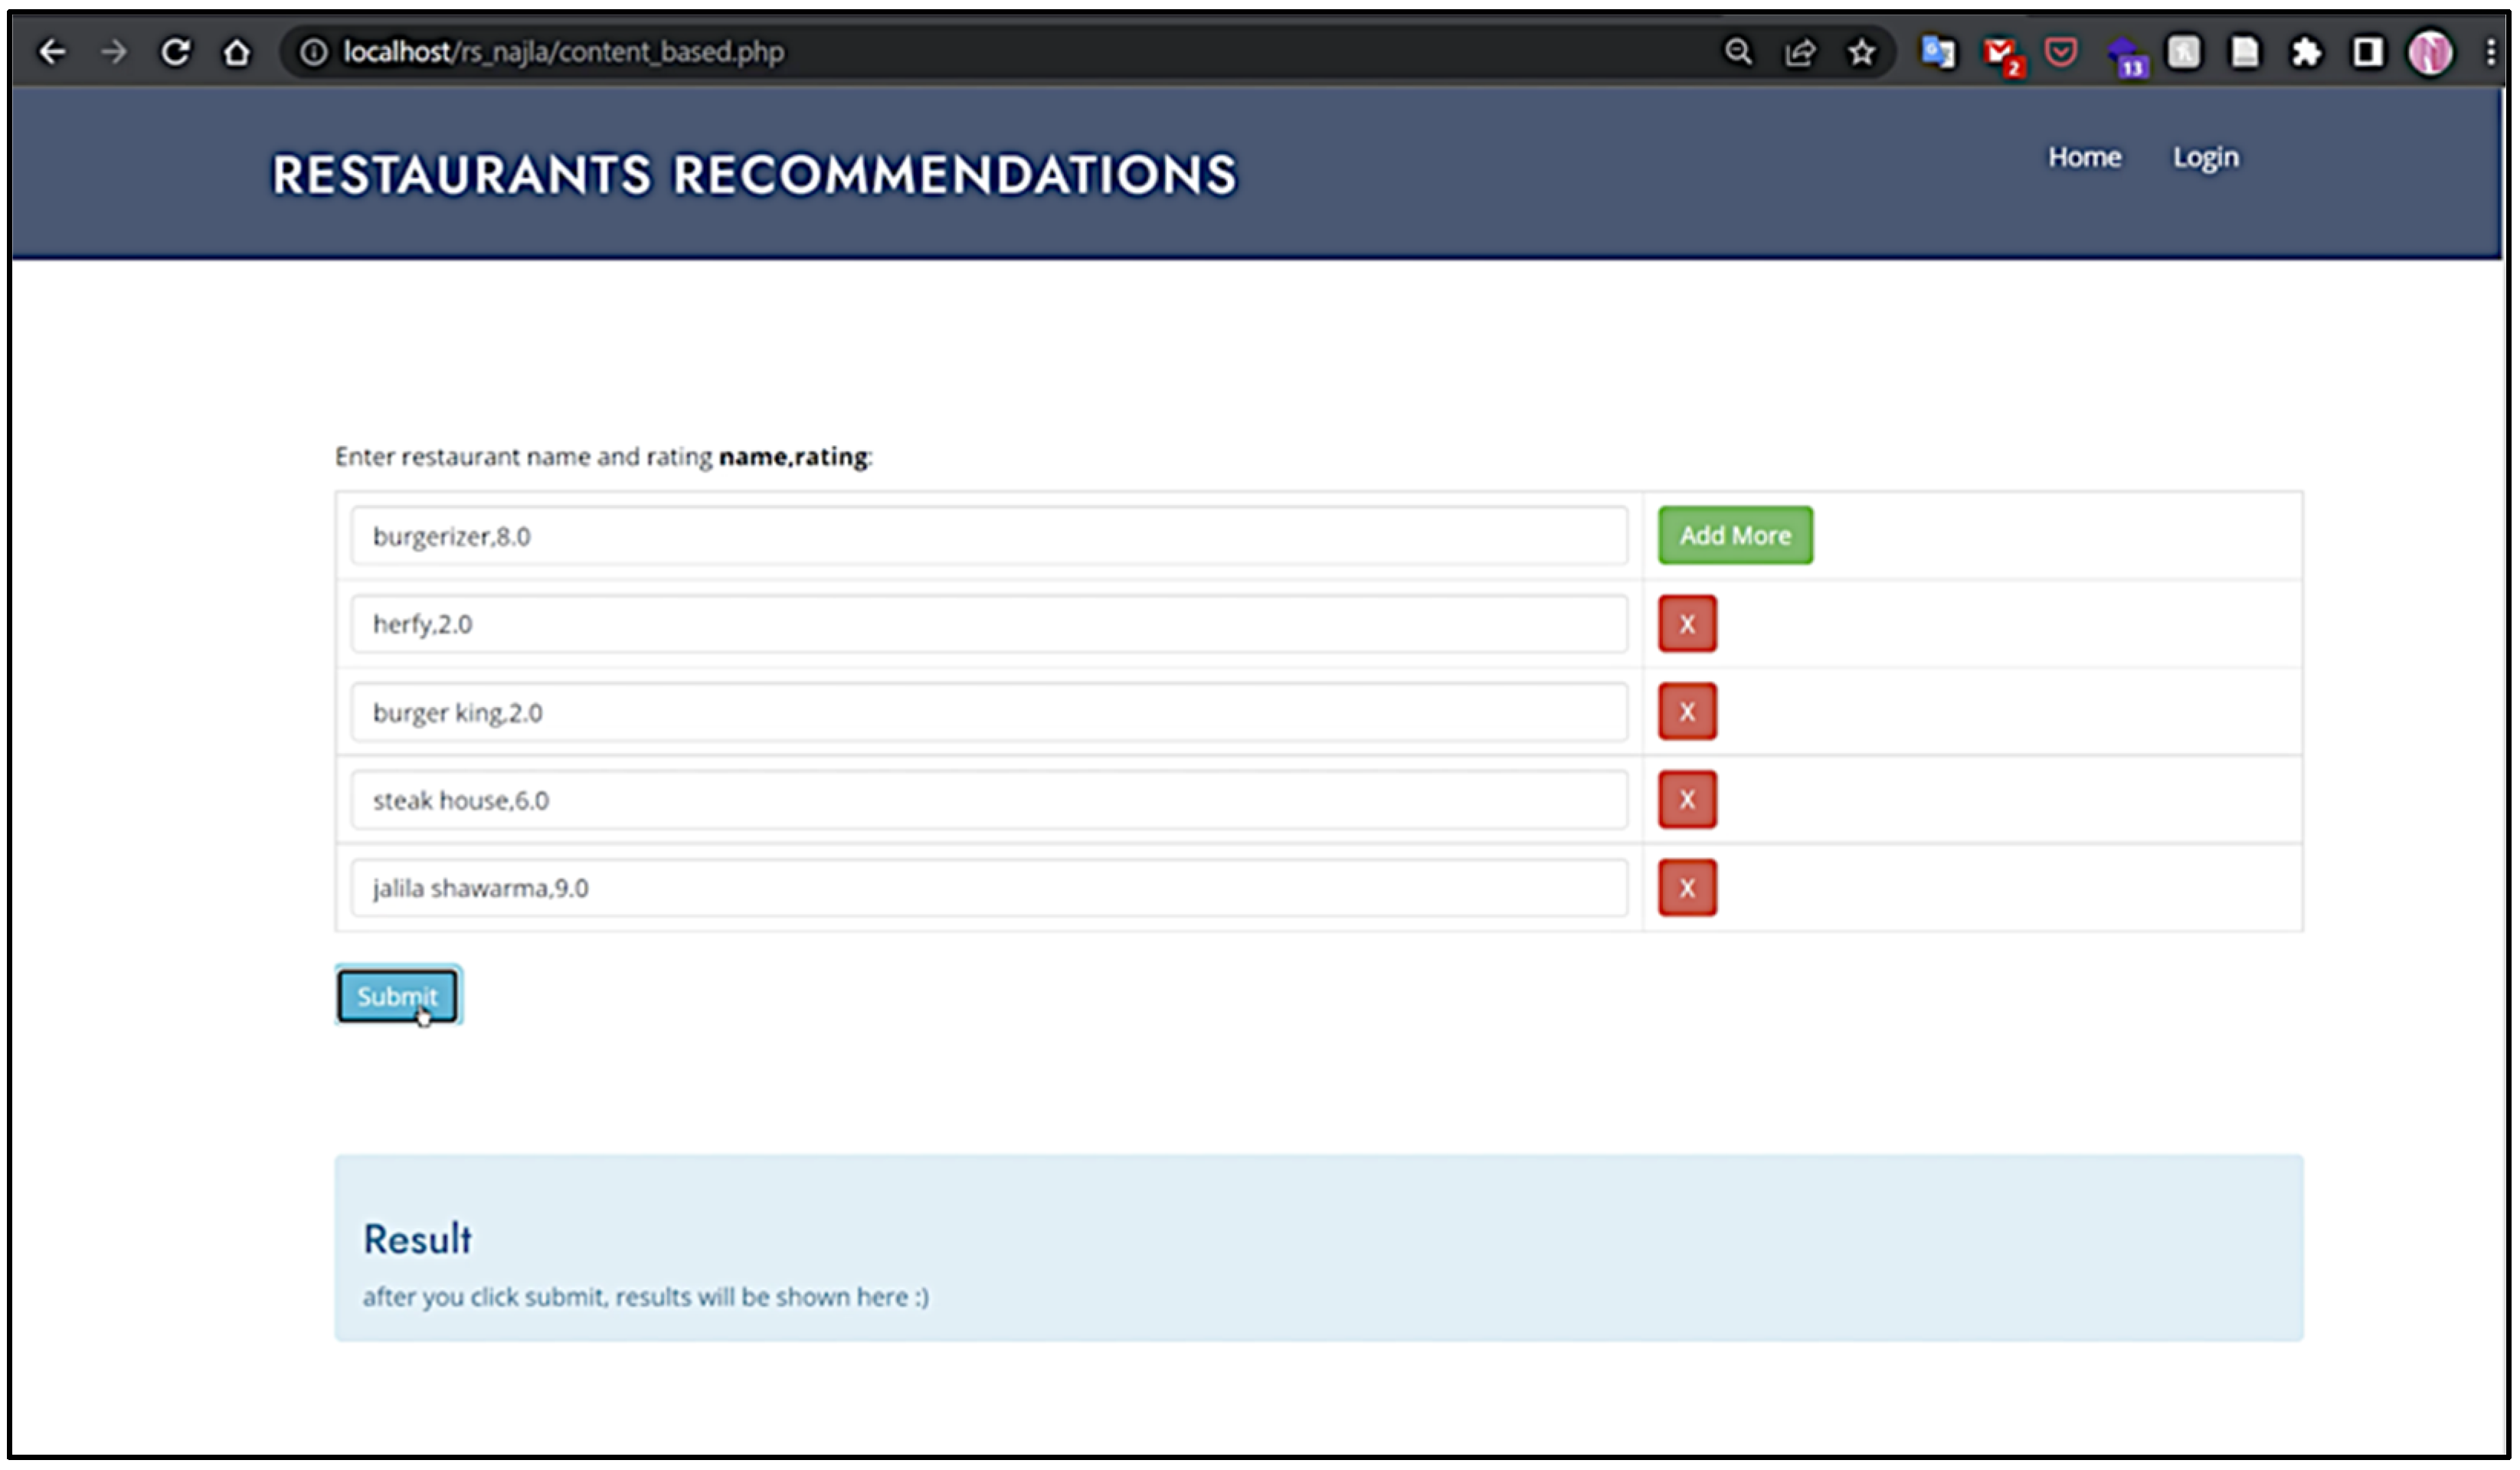Open zoom magnifier icon in address bar
The height and width of the screenshot is (1470, 2520).
click(1738, 52)
